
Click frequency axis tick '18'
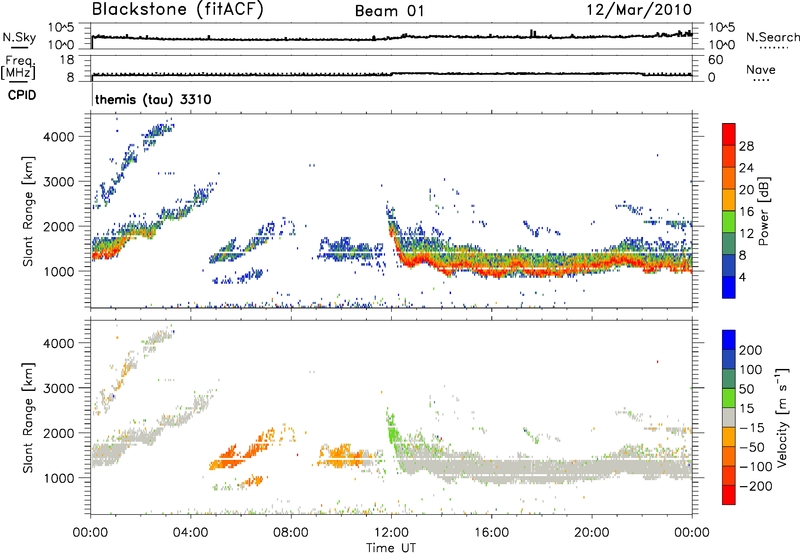click(66, 60)
